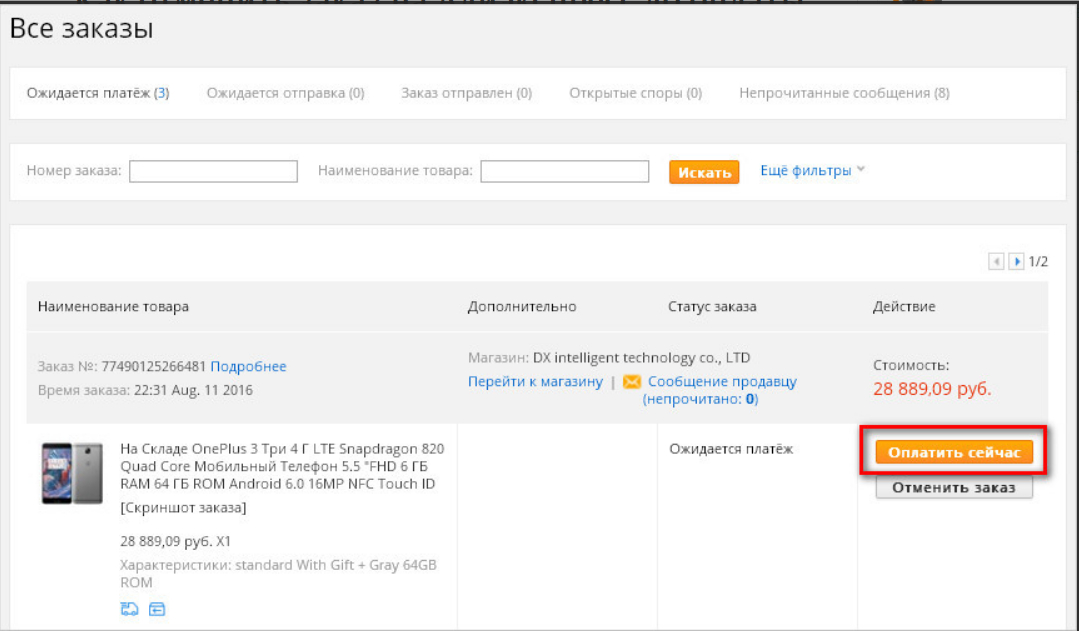This screenshot has height=631, width=1079.
Task: Open the "Подробнее" order details link
Action: pyautogui.click(x=248, y=367)
